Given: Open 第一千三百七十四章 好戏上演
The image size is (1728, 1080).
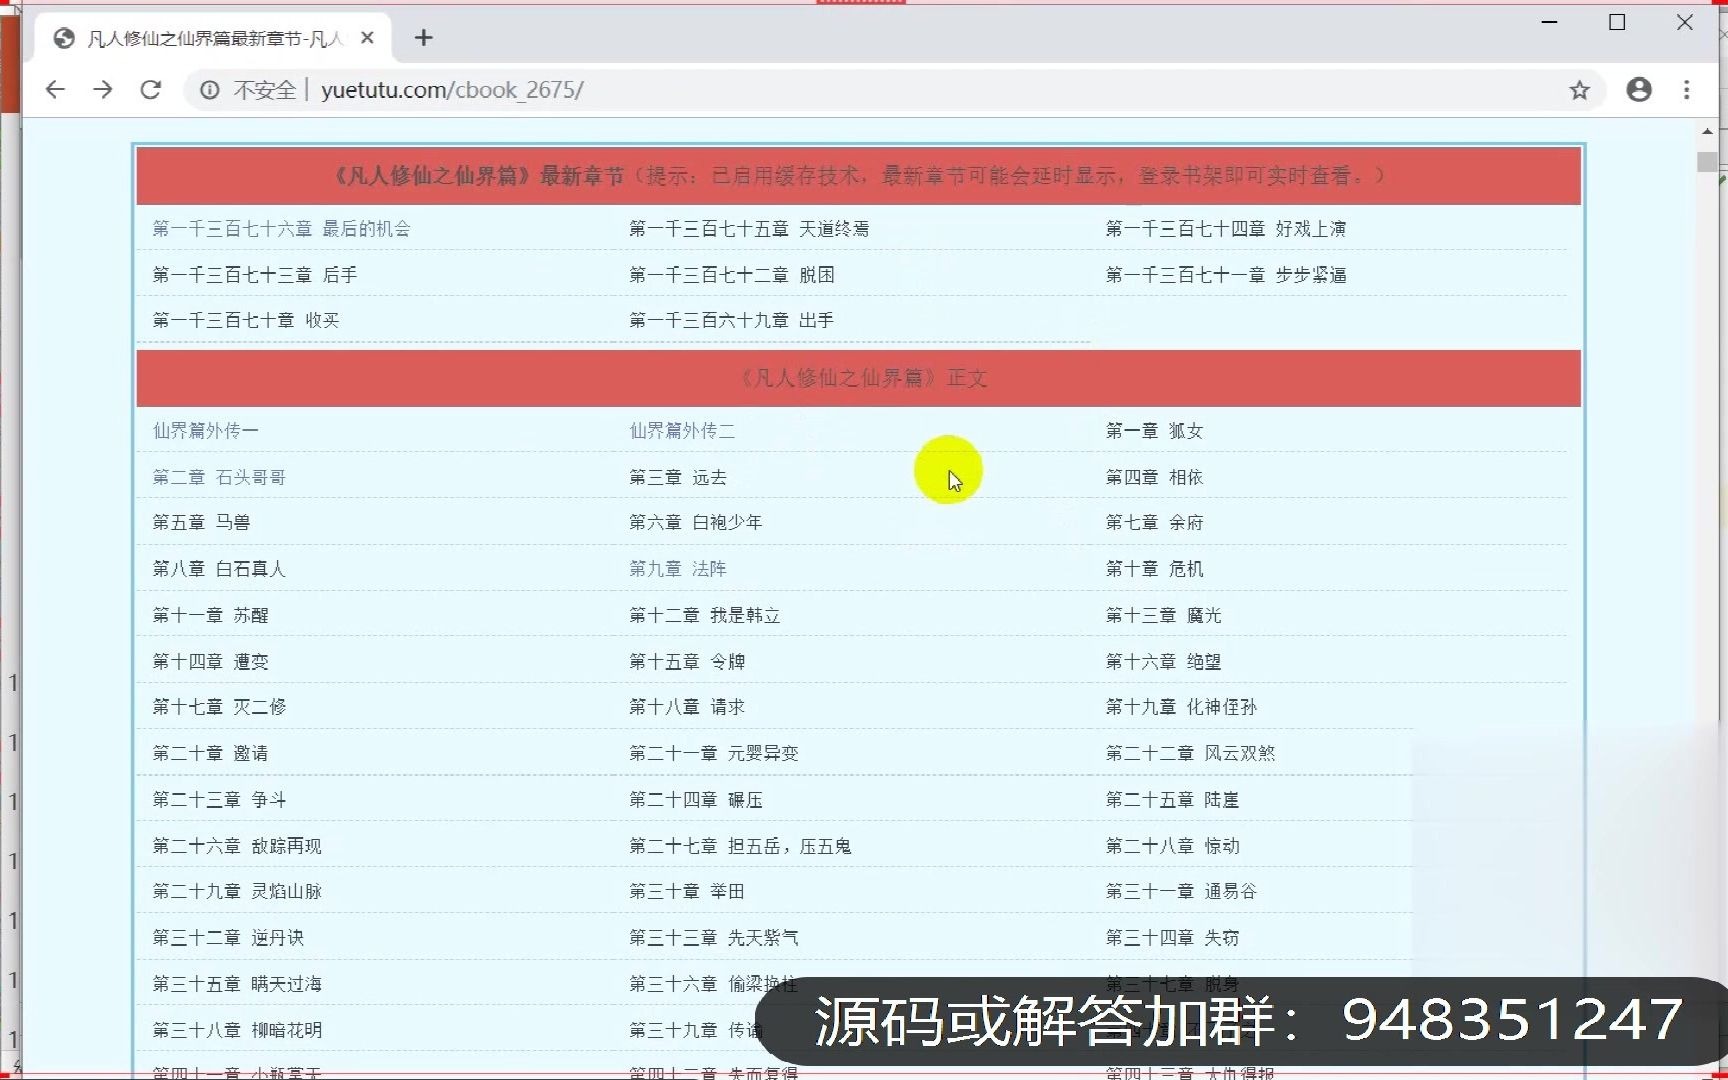Looking at the screenshot, I should pos(1226,229).
